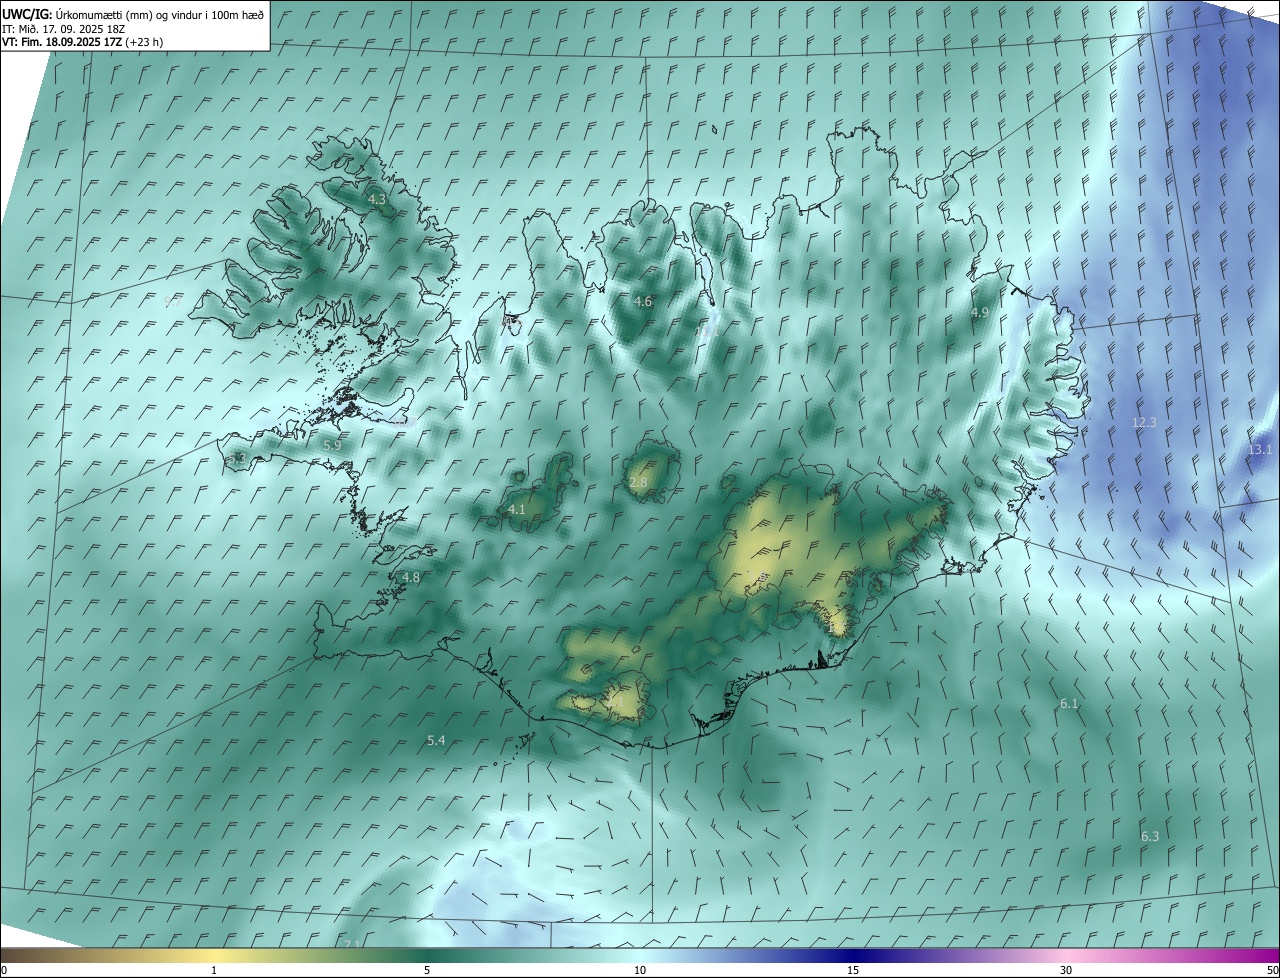Click the title text 'Úrkomumætti (mm) og vindur'
This screenshot has width=1280, height=978.
coord(131,14)
